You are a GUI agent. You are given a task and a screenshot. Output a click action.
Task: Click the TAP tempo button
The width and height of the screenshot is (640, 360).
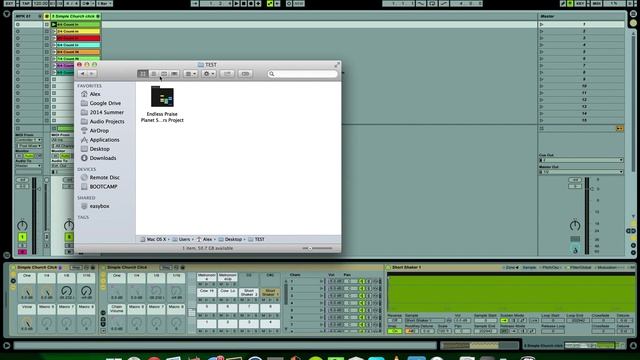point(25,3)
